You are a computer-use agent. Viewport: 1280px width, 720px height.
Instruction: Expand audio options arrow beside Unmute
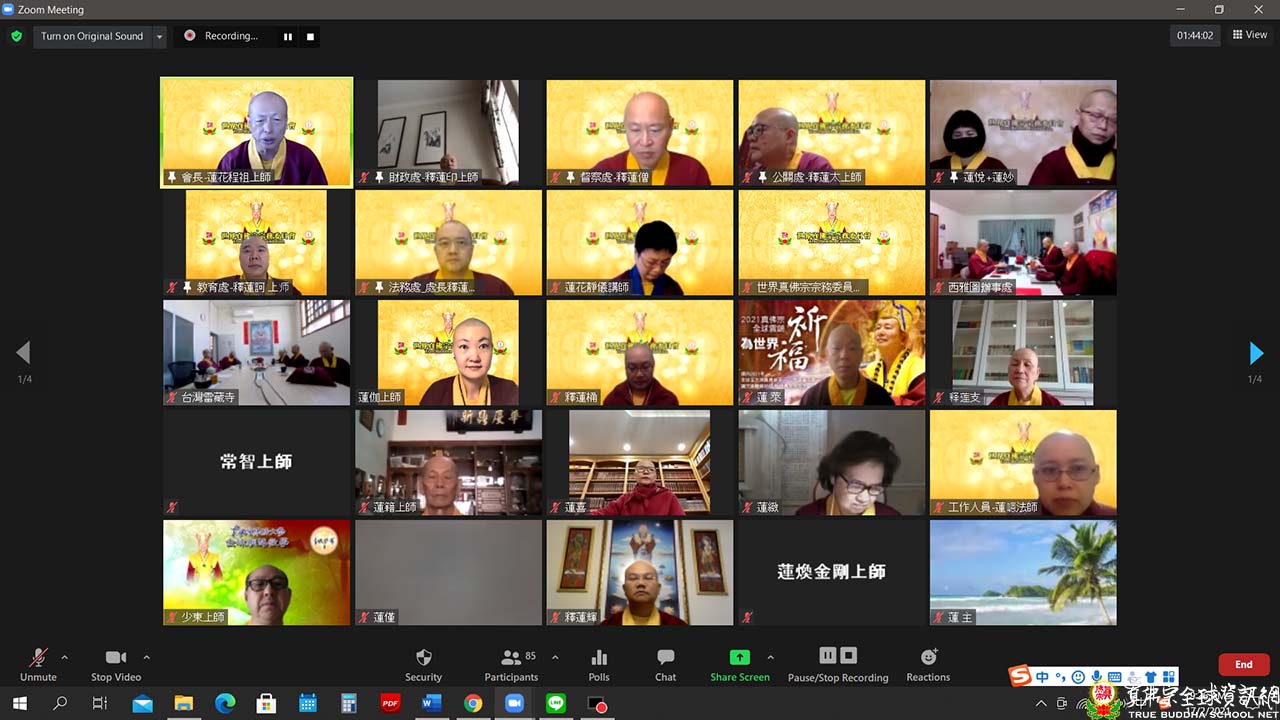pos(65,657)
